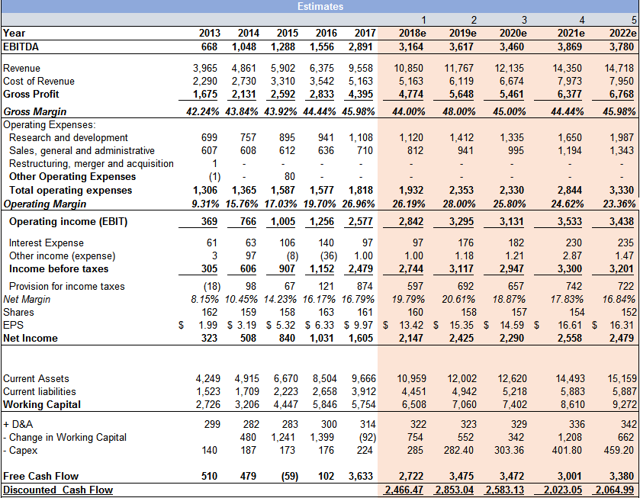640x498 pixels.
Task: Click the Interest Expense label
Action: coord(46,243)
